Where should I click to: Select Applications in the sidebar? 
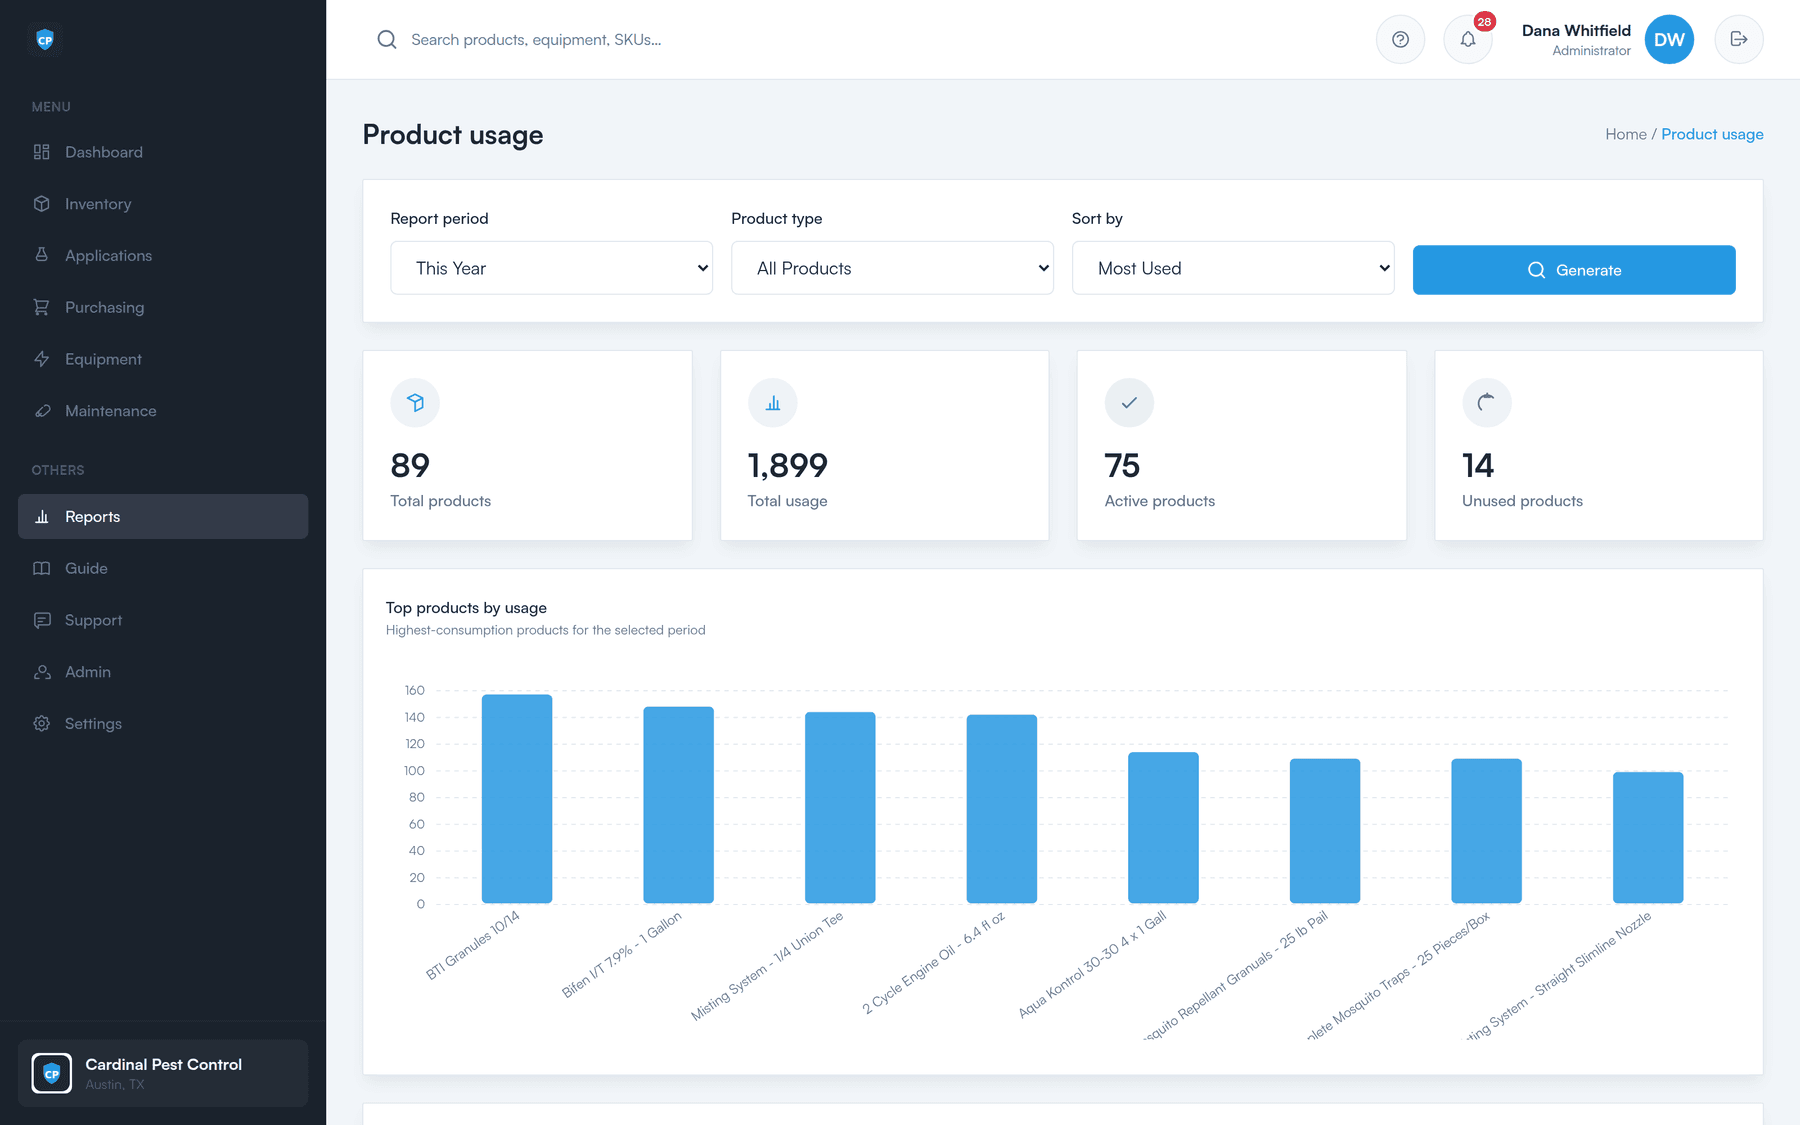click(x=163, y=255)
